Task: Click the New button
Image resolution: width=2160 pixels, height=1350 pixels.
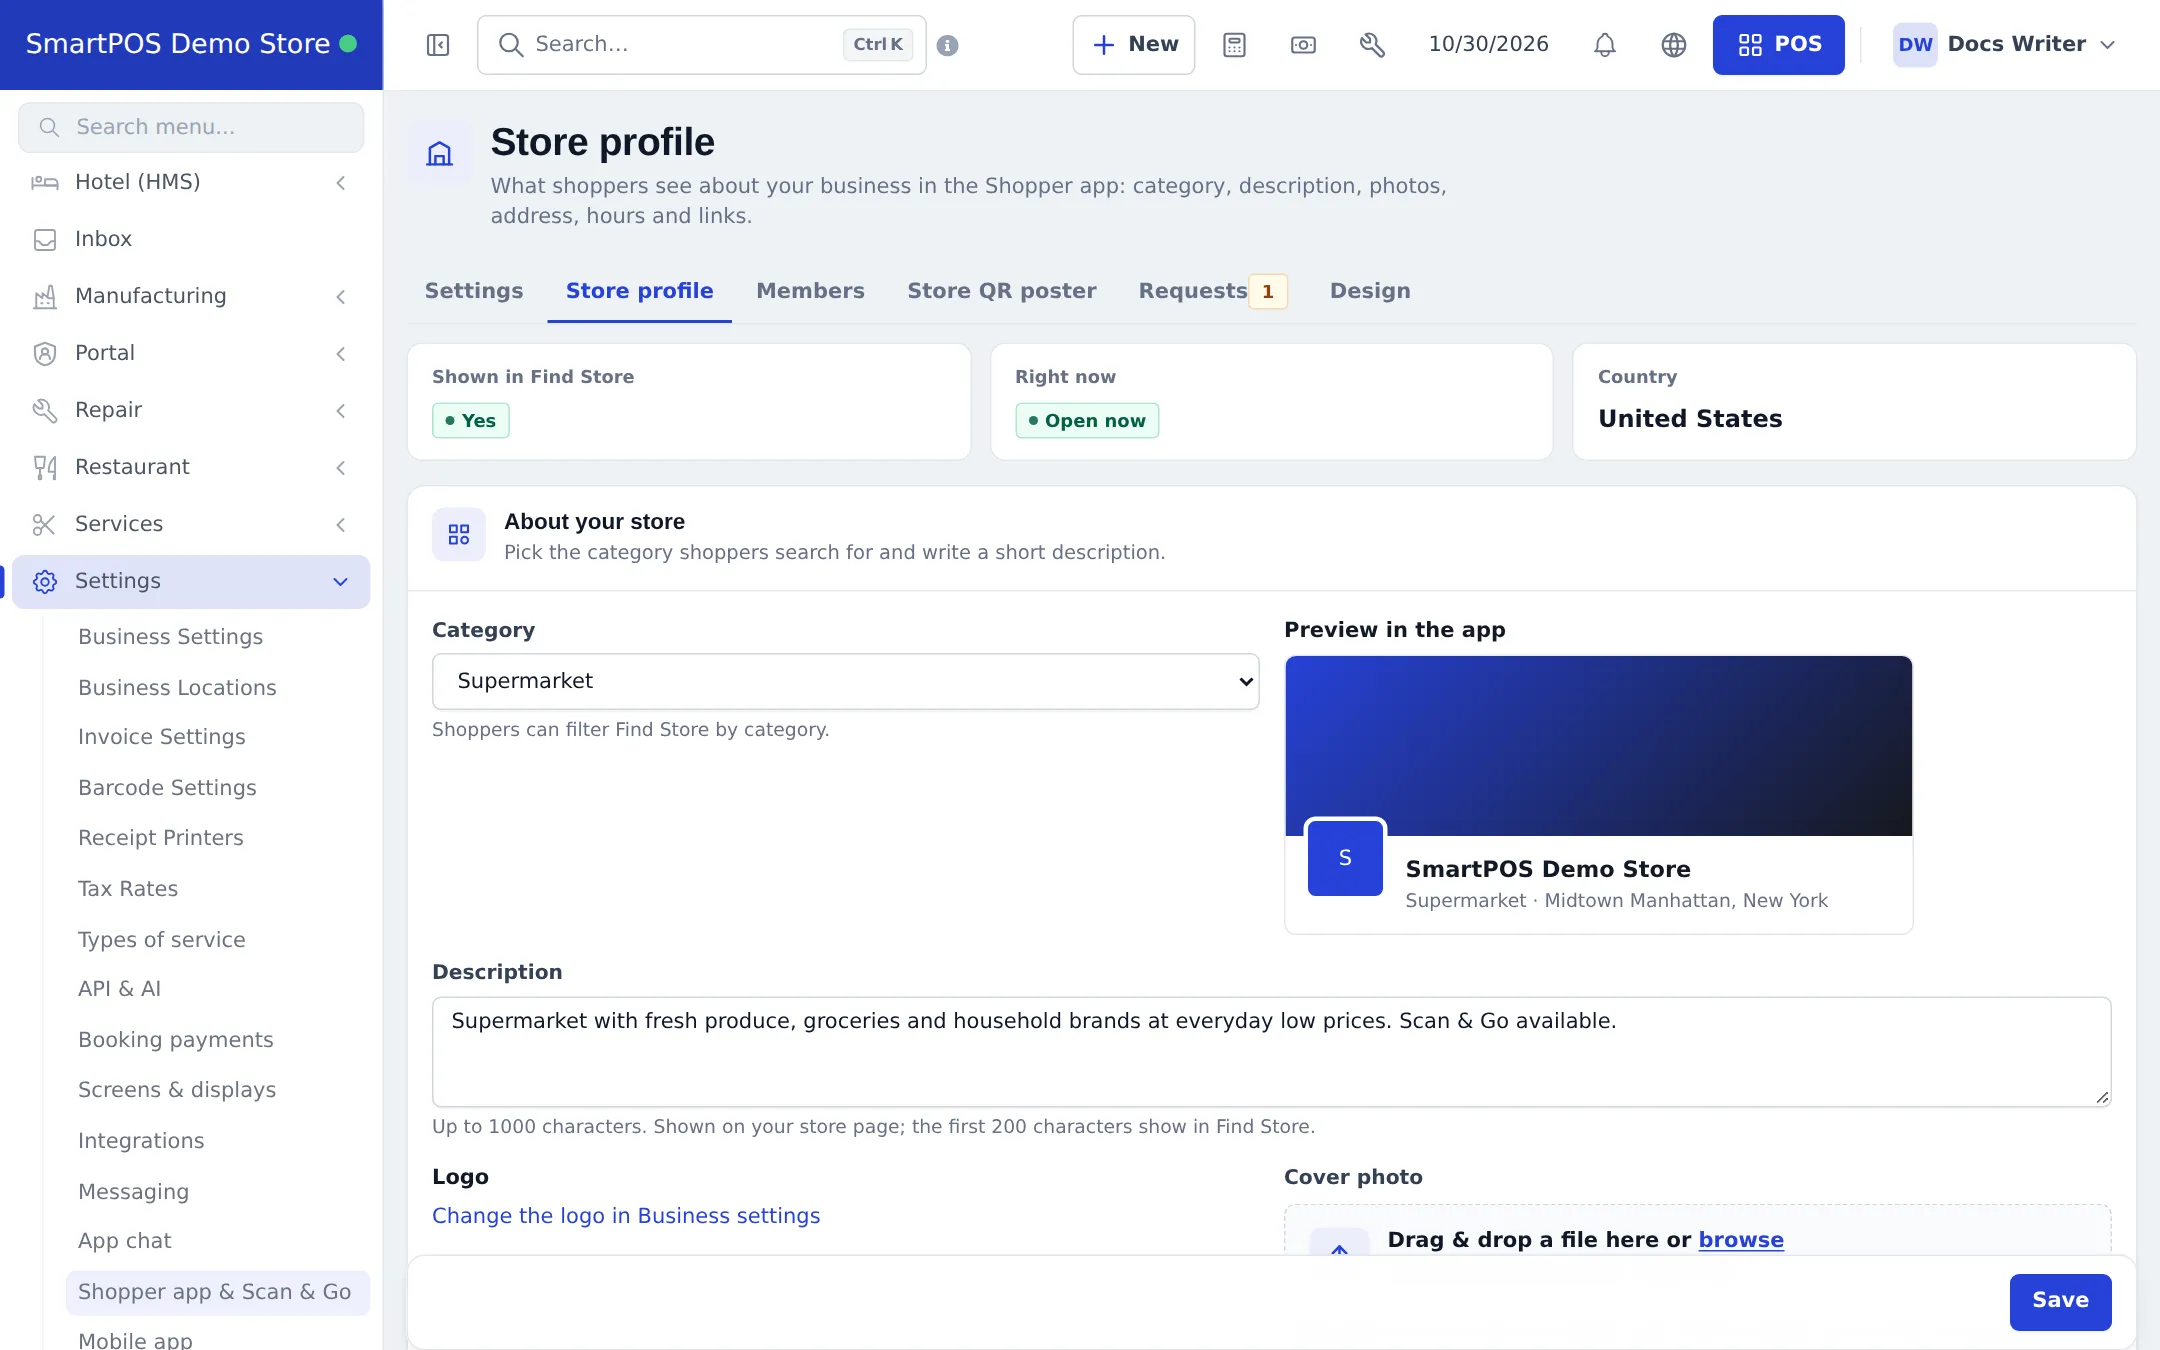Action: click(1134, 45)
